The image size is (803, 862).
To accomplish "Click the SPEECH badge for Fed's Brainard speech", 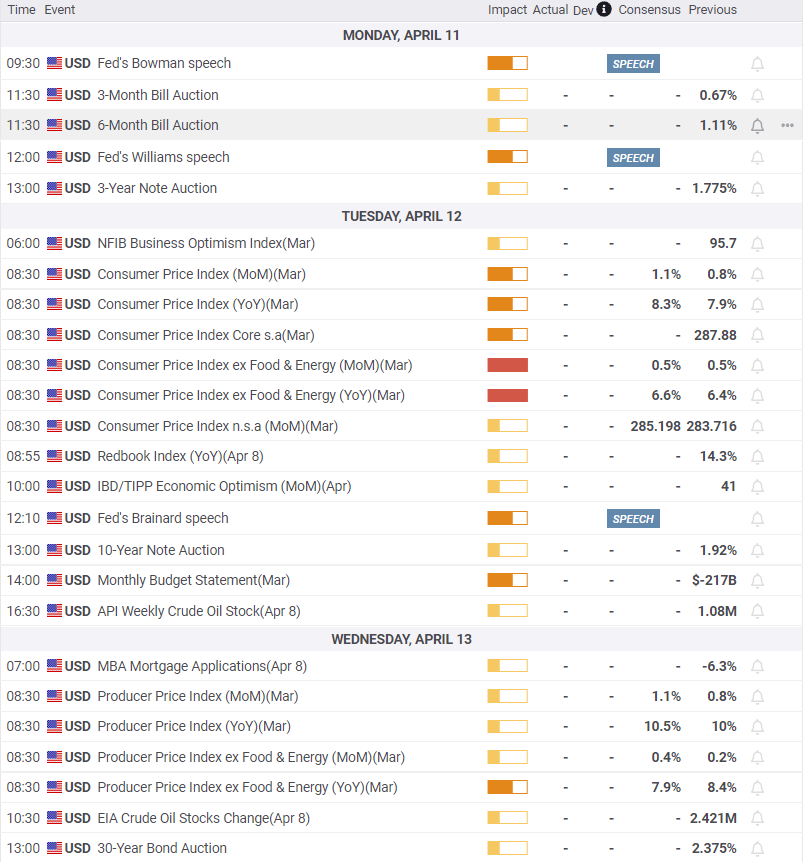I will [x=633, y=519].
